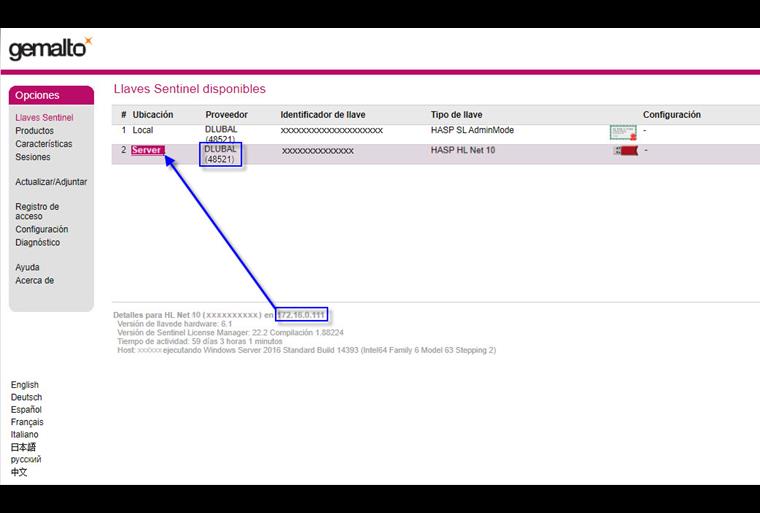Image resolution: width=760 pixels, height=513 pixels.
Task: Open the Sesiones page
Action: [32, 157]
